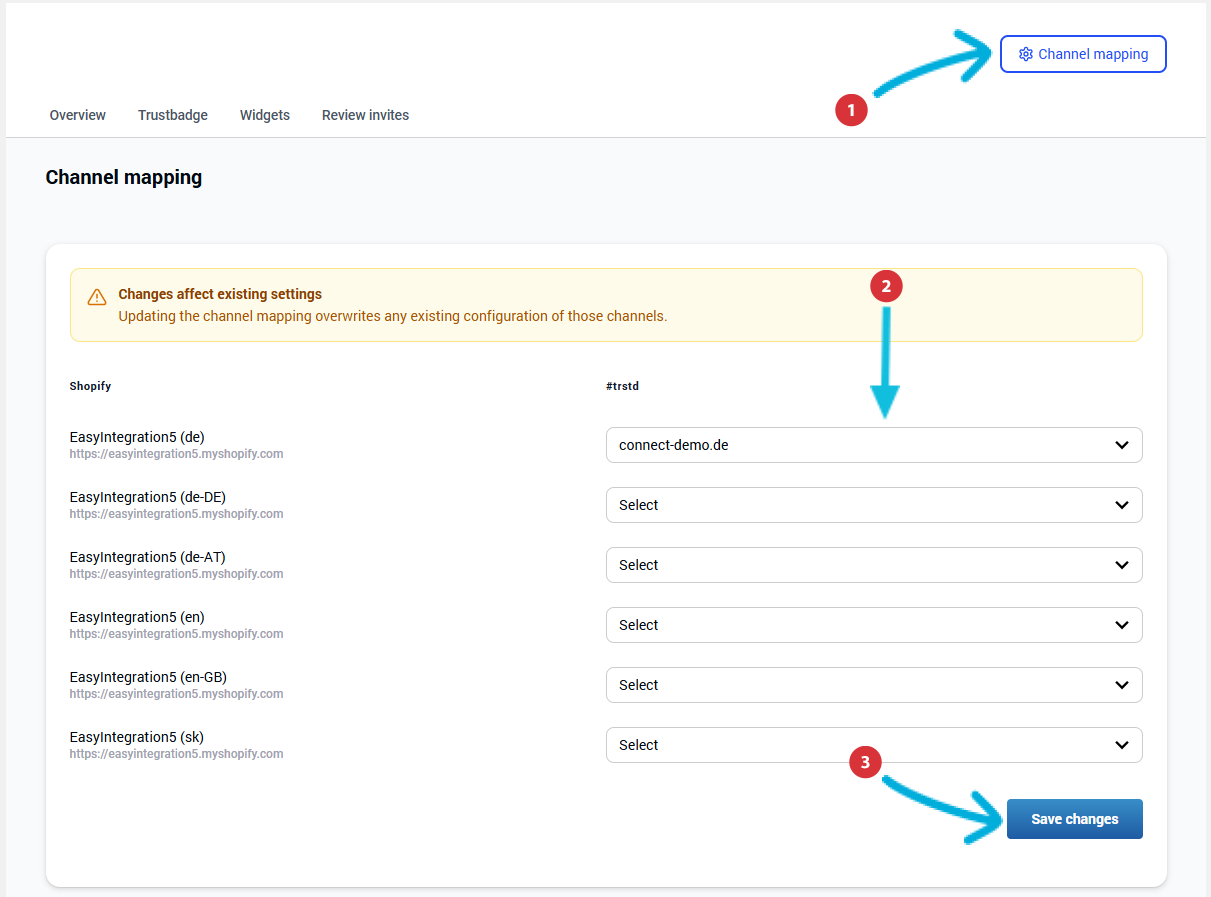This screenshot has height=897, width=1211.
Task: Click the red step 2 marker badge
Action: (x=886, y=286)
